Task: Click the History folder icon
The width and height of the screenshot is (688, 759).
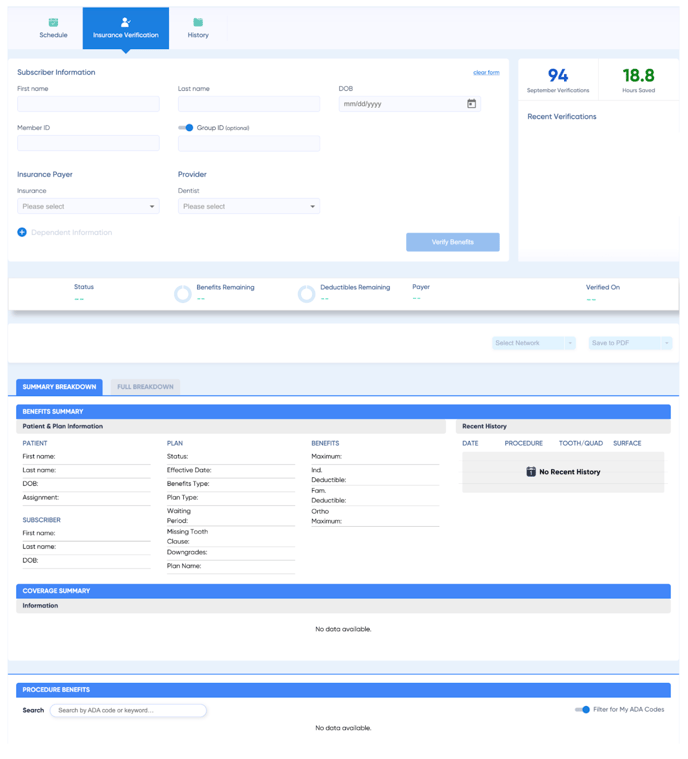Action: pos(198,22)
